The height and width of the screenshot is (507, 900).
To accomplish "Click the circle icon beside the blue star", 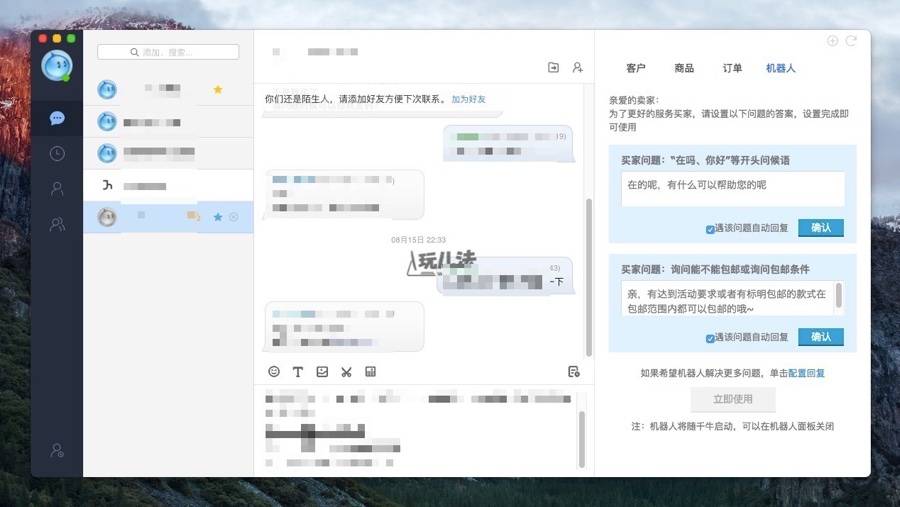I will pyautogui.click(x=234, y=217).
